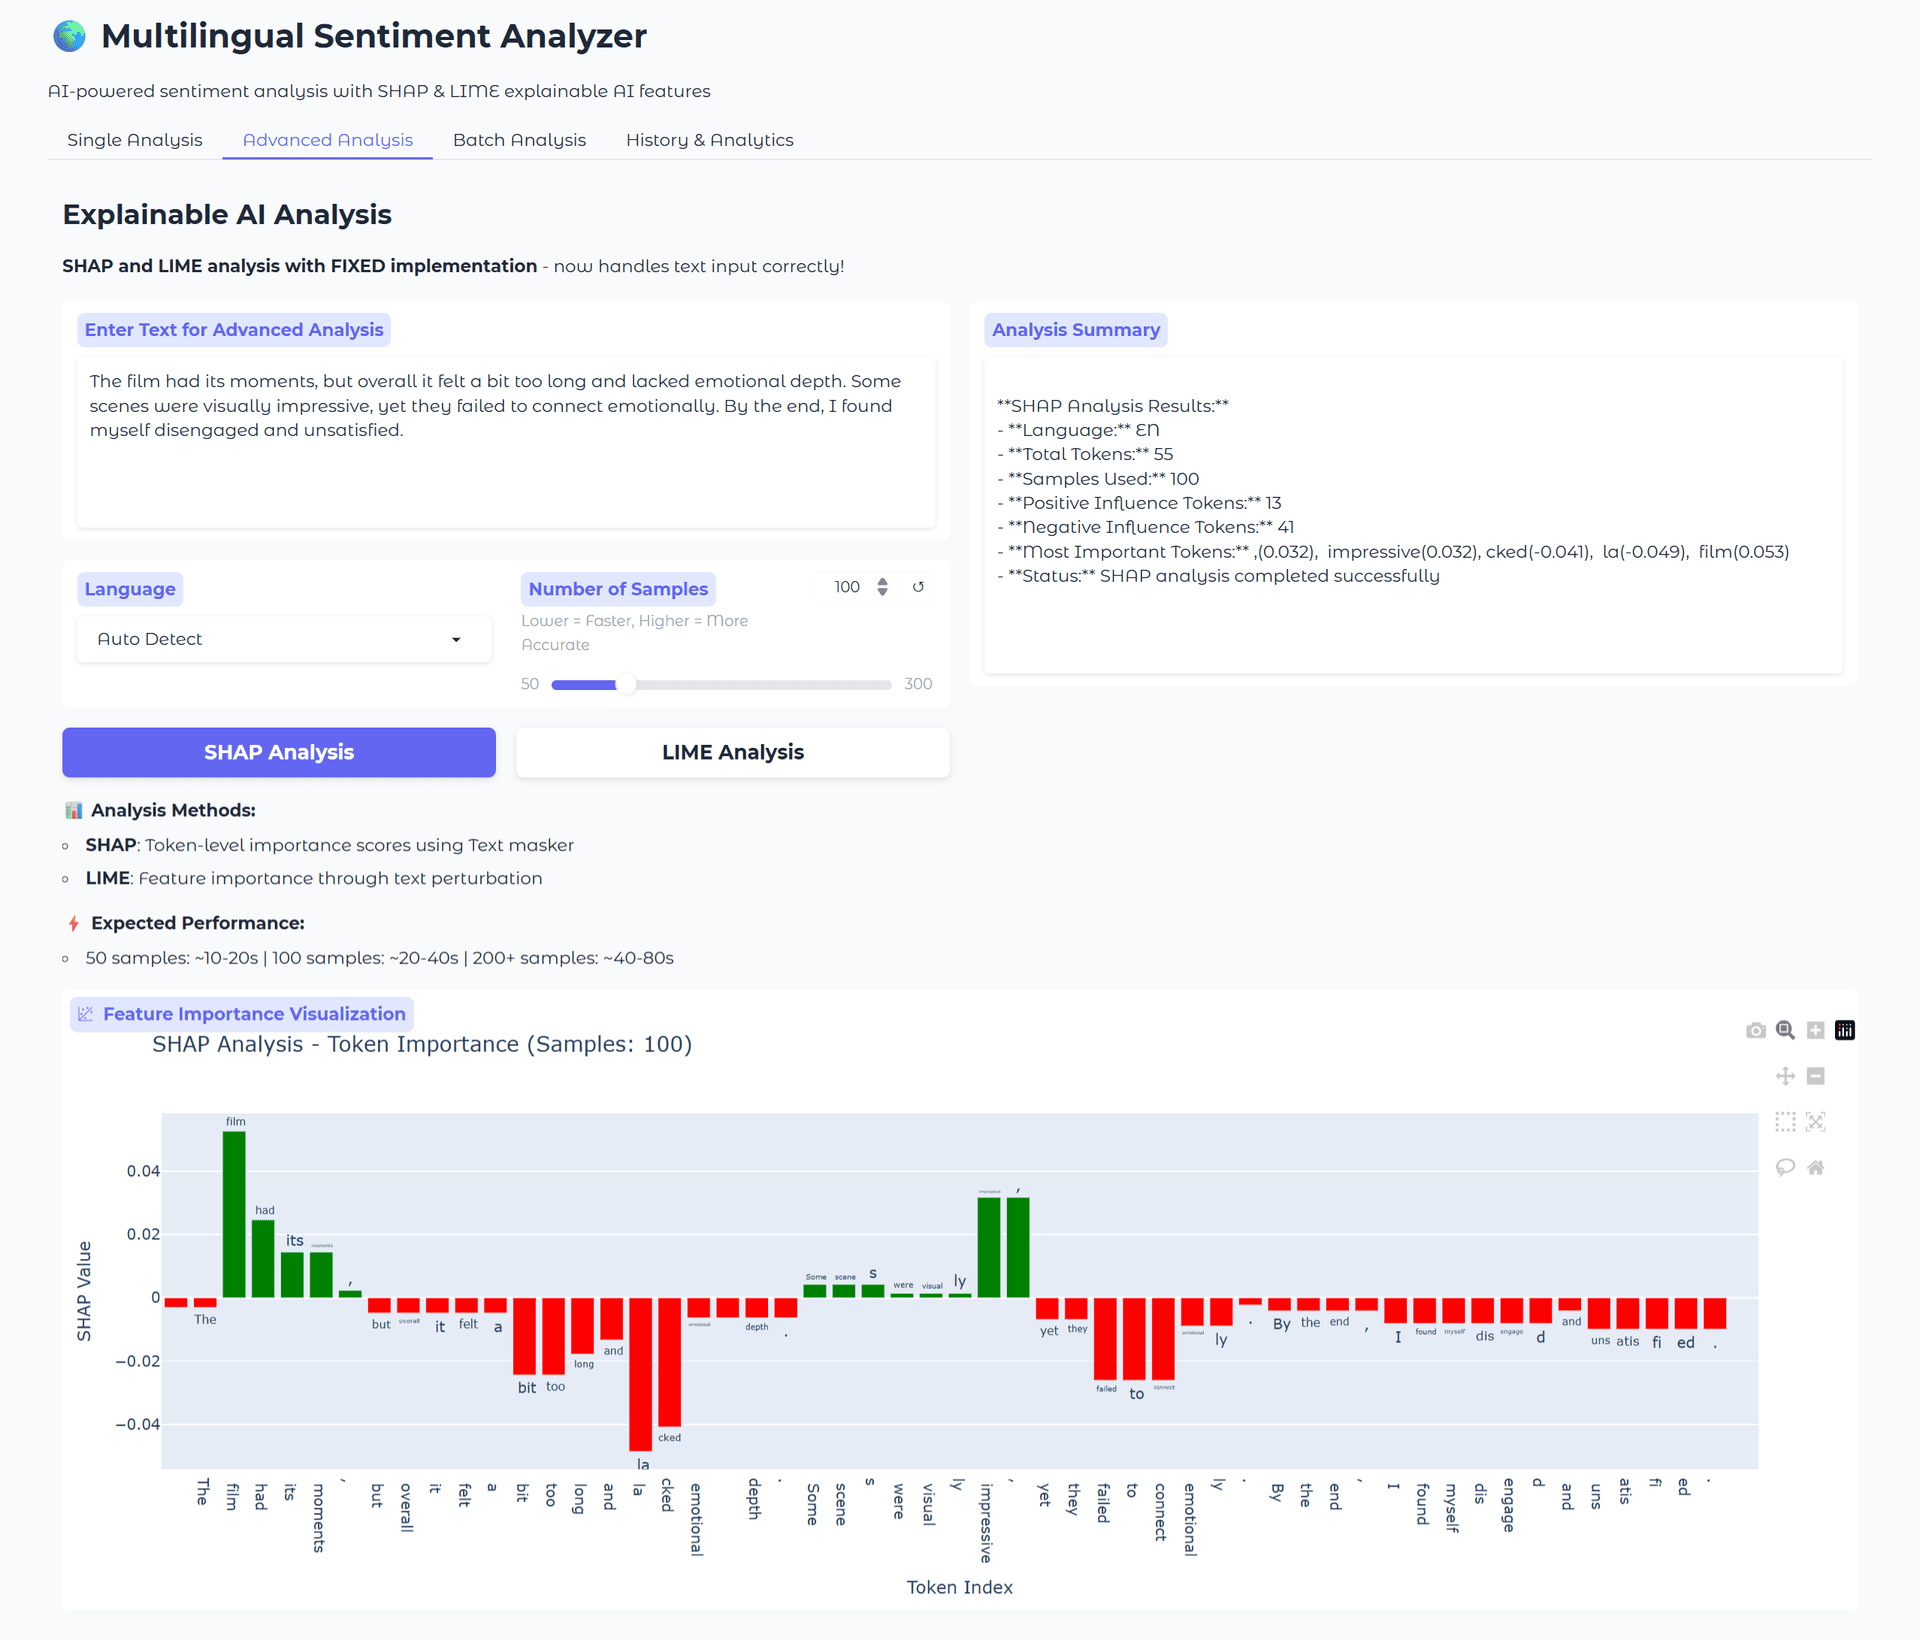Download plot as PNG camera icon
1920x1640 pixels.
pos(1755,1030)
